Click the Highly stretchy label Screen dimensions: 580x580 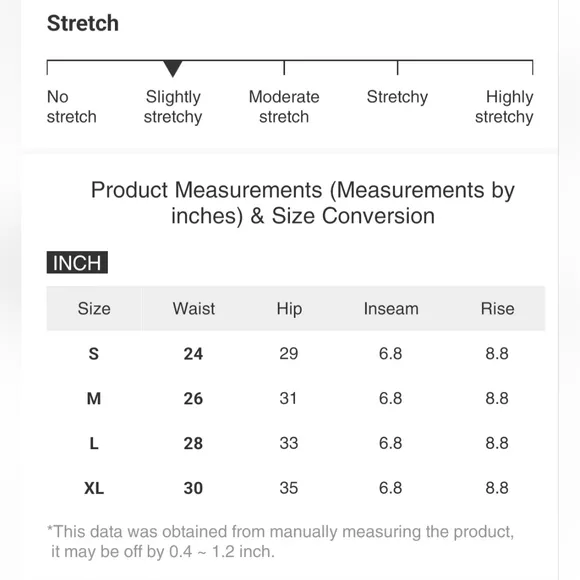[x=504, y=107]
